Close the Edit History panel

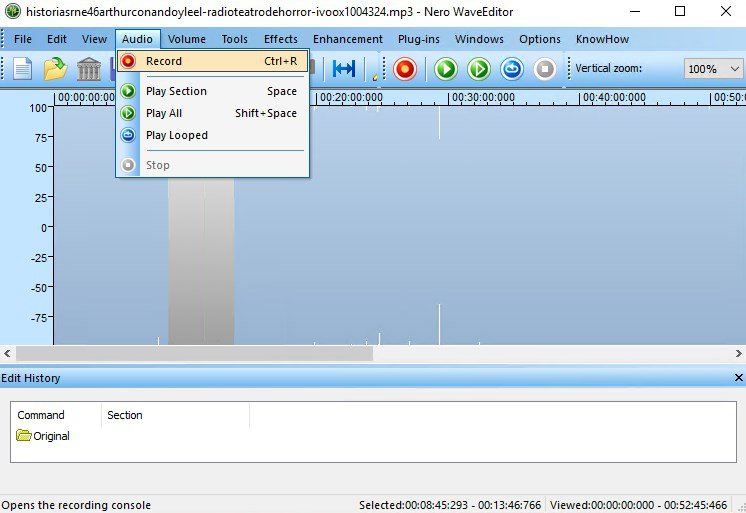(738, 378)
